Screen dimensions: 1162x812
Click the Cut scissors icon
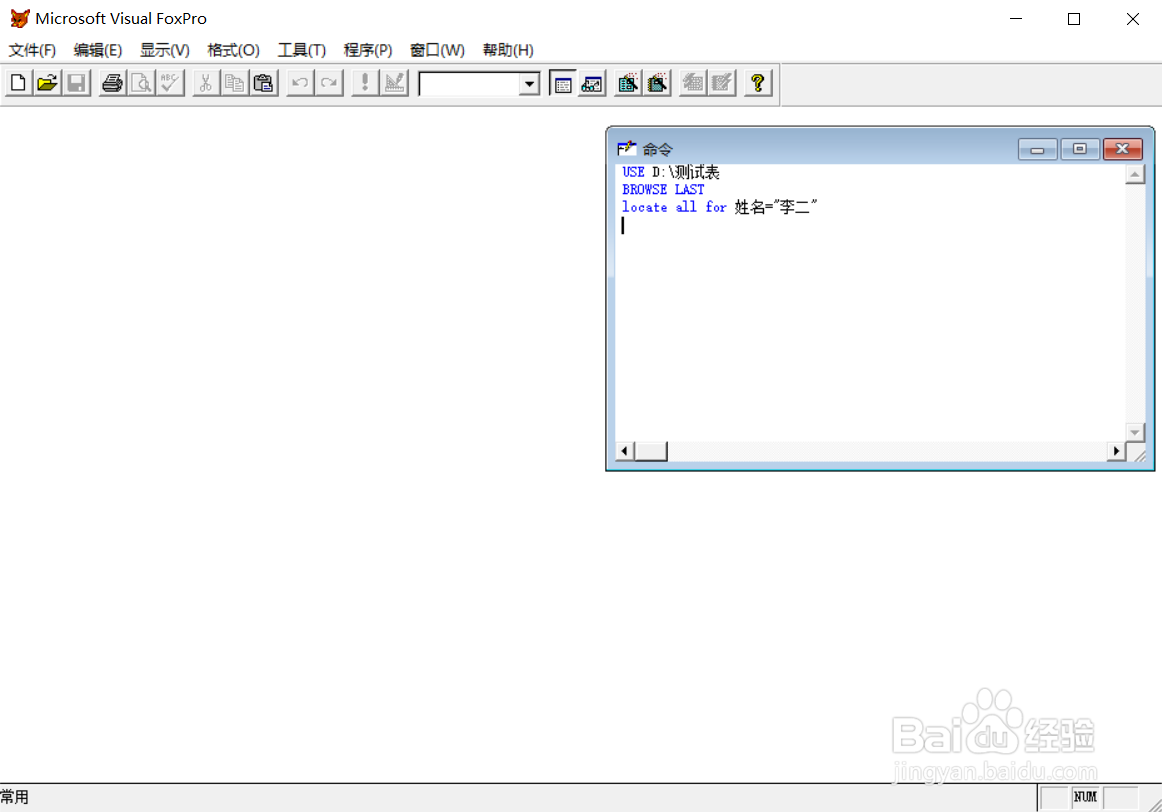(206, 83)
